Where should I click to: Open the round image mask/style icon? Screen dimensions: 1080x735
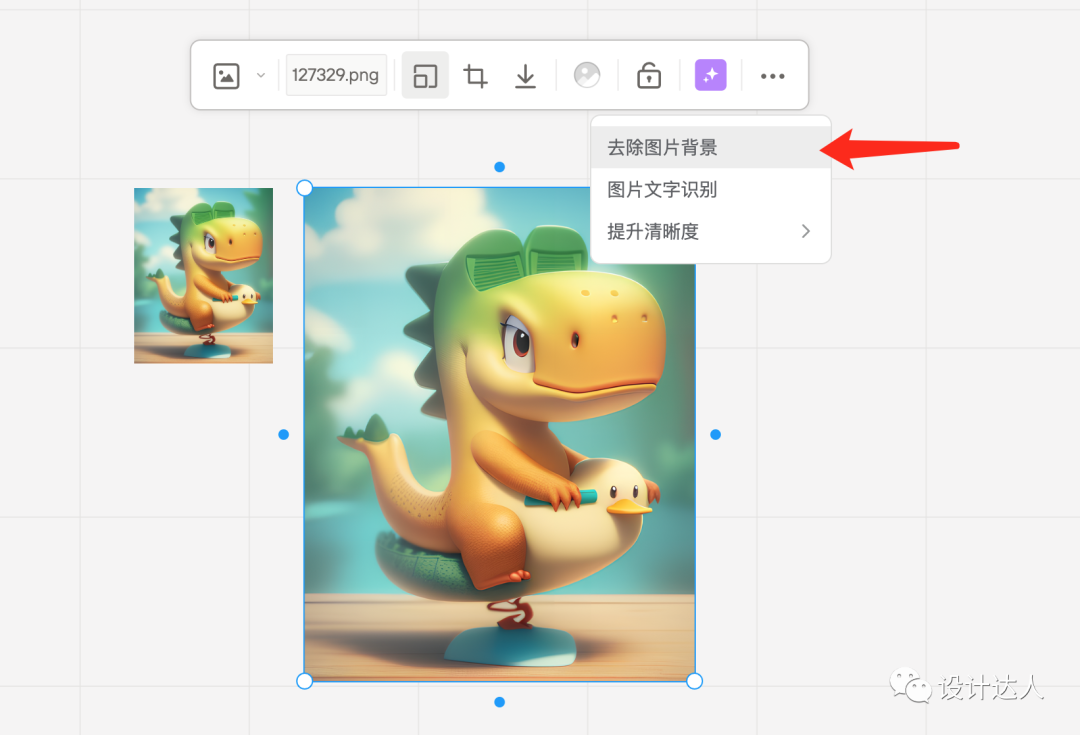[587, 76]
